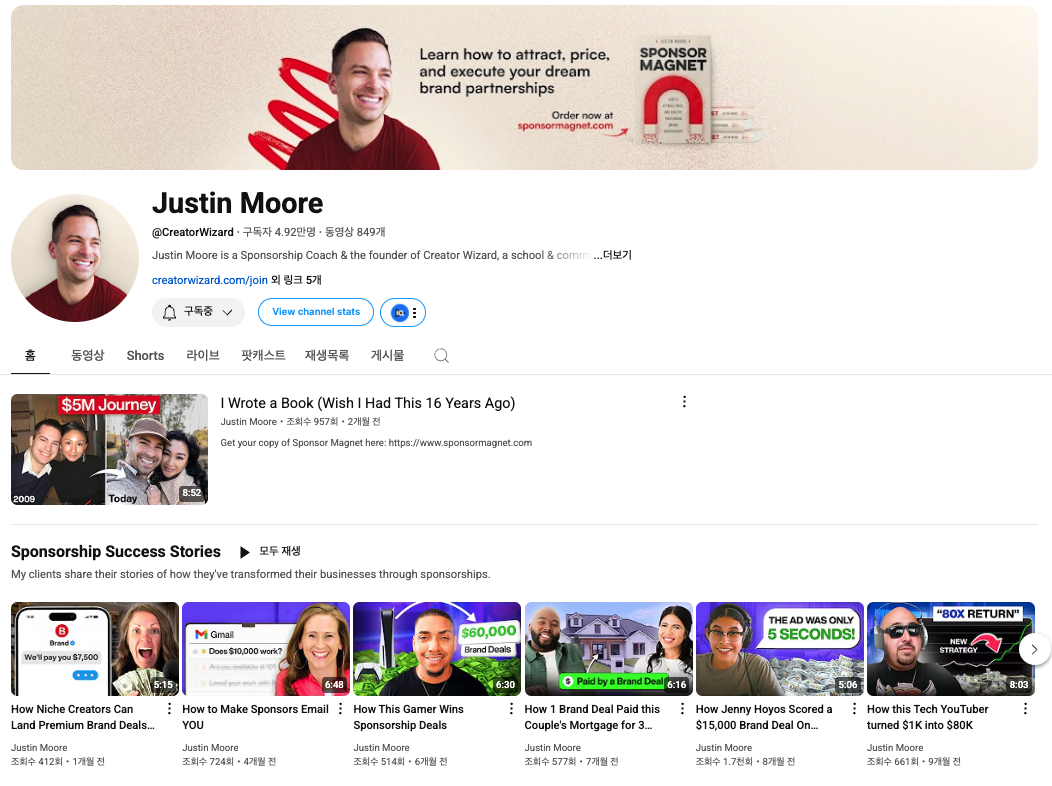This screenshot has height=786, width=1052.
Task: Play the $5M Journey featured video thumbnail
Action: 109,449
